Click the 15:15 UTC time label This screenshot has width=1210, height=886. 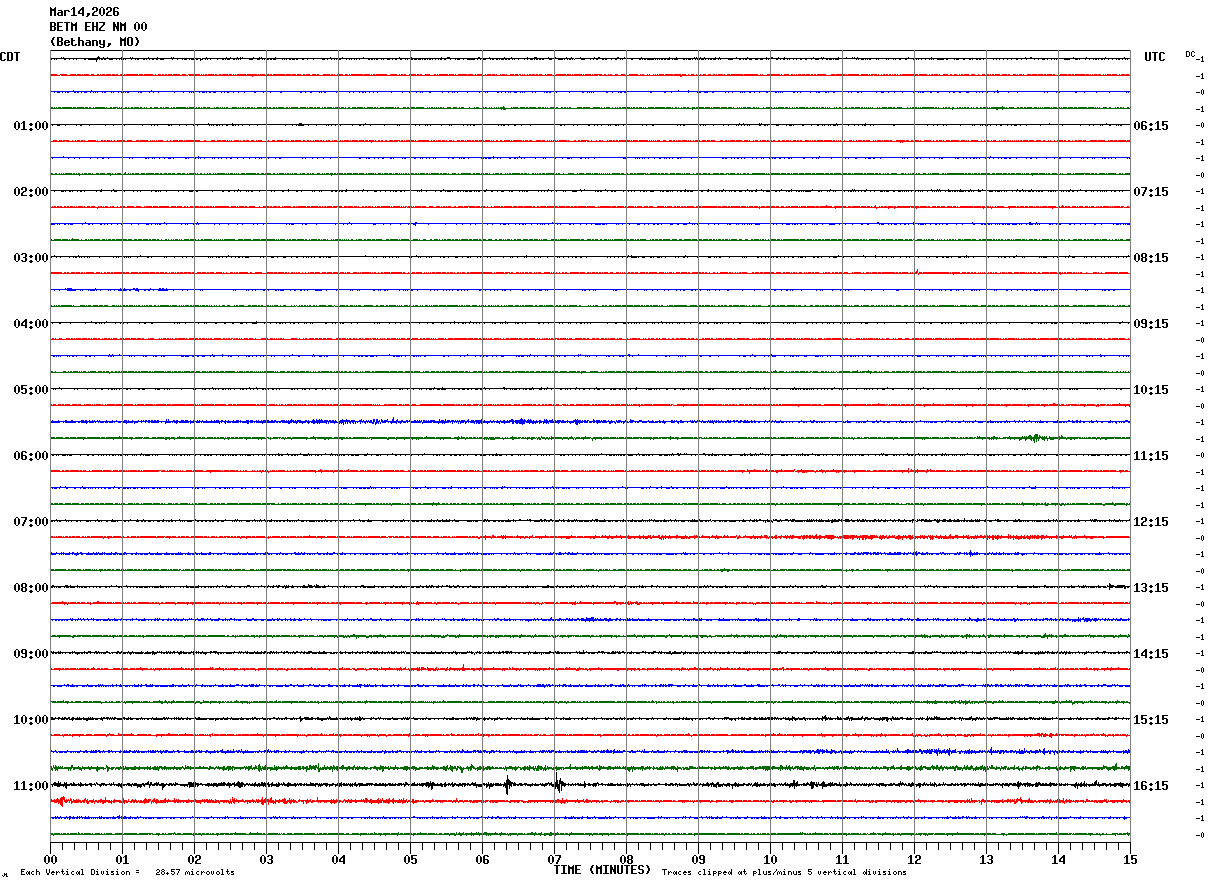(x=1150, y=720)
